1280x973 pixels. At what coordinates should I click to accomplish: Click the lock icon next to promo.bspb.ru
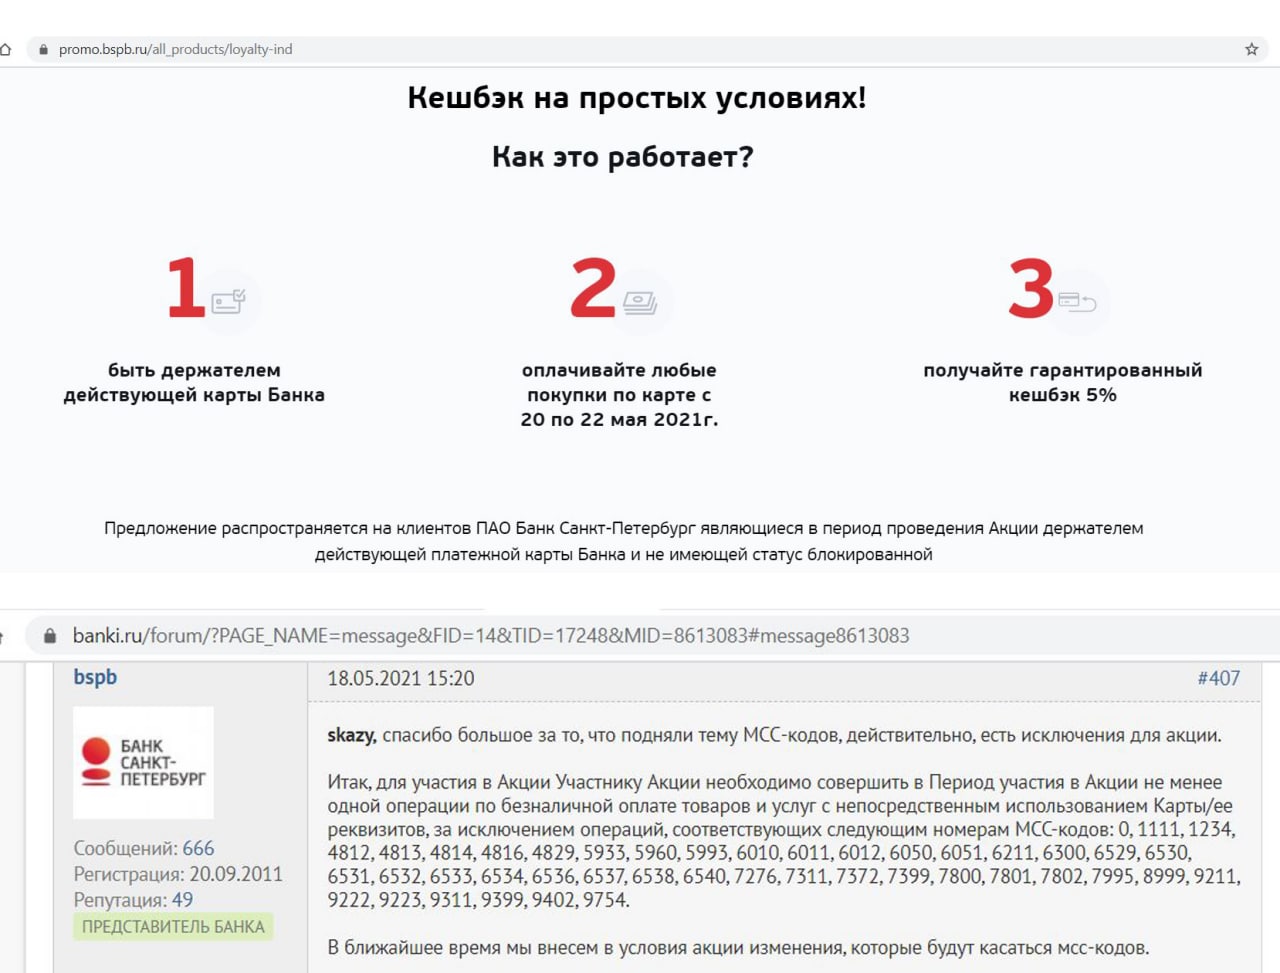tap(43, 49)
